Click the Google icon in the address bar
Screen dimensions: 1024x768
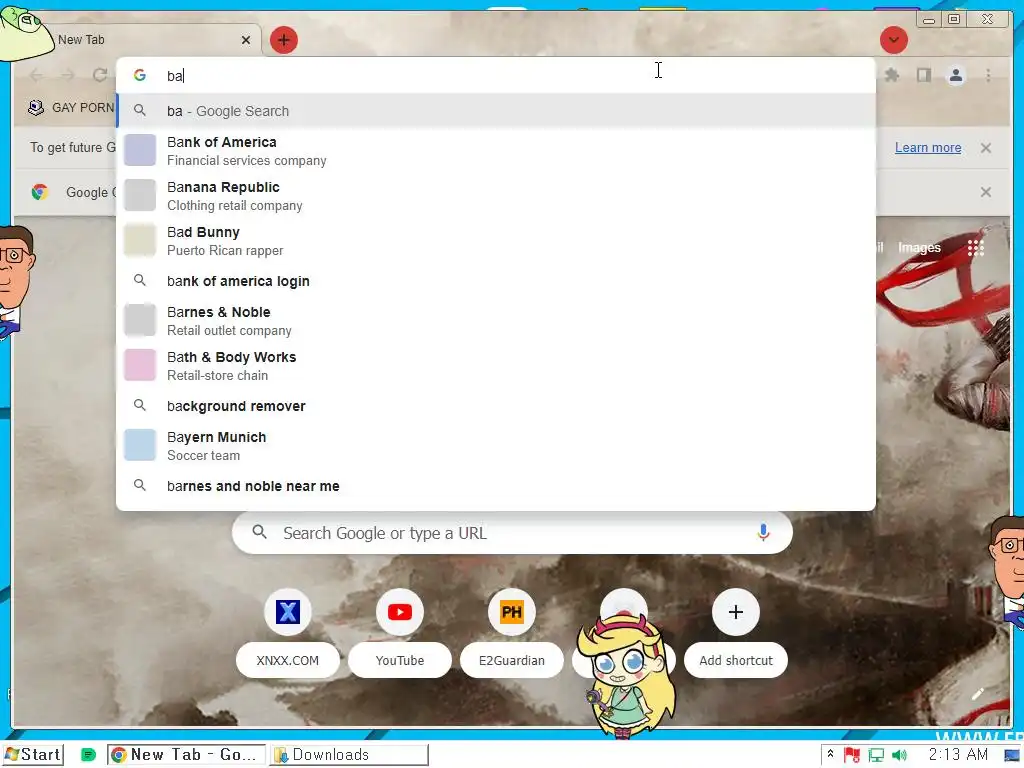click(x=139, y=75)
